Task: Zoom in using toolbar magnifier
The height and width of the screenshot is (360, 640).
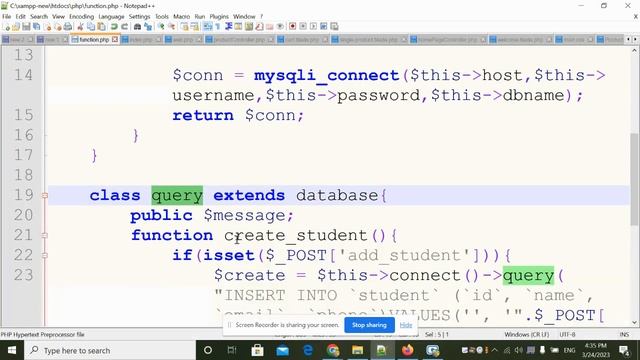Action: [161, 27]
